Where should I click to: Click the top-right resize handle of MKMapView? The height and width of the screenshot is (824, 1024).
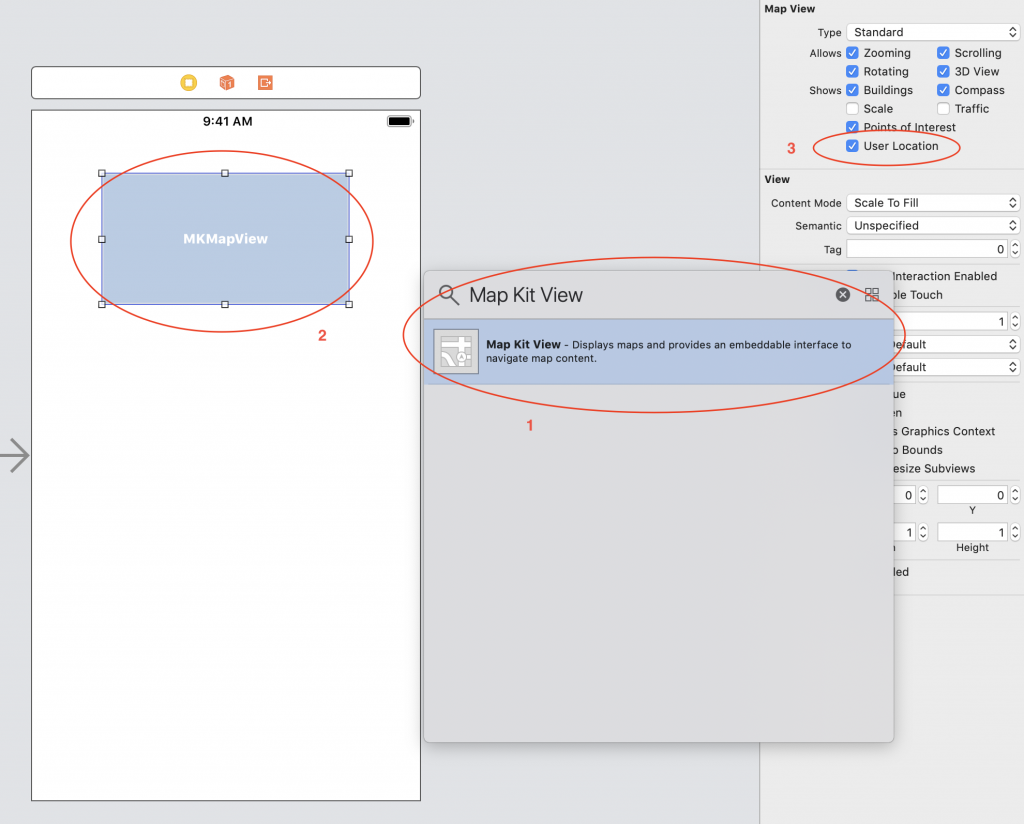tap(349, 173)
